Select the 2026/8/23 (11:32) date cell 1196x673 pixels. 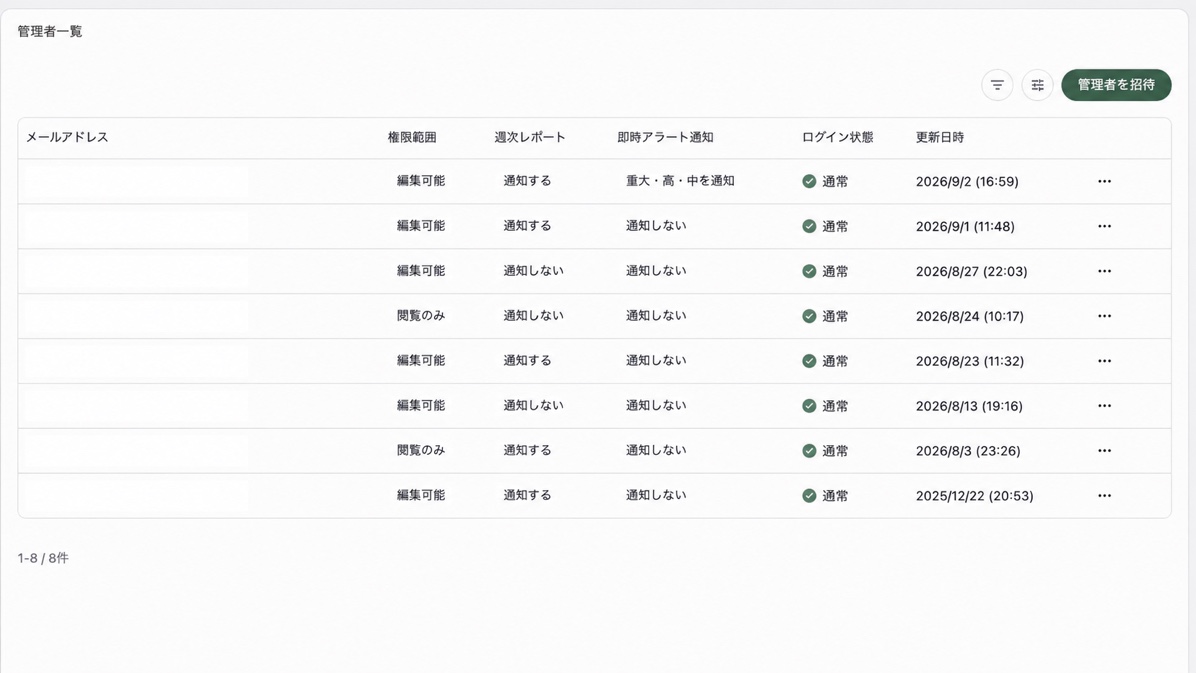click(x=969, y=361)
